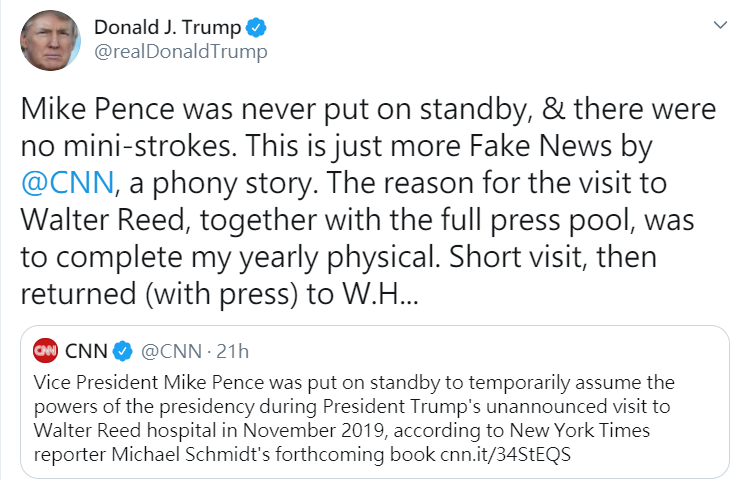
Task: Open Donald J. Trump's profile picture
Action: pyautogui.click(x=48, y=40)
